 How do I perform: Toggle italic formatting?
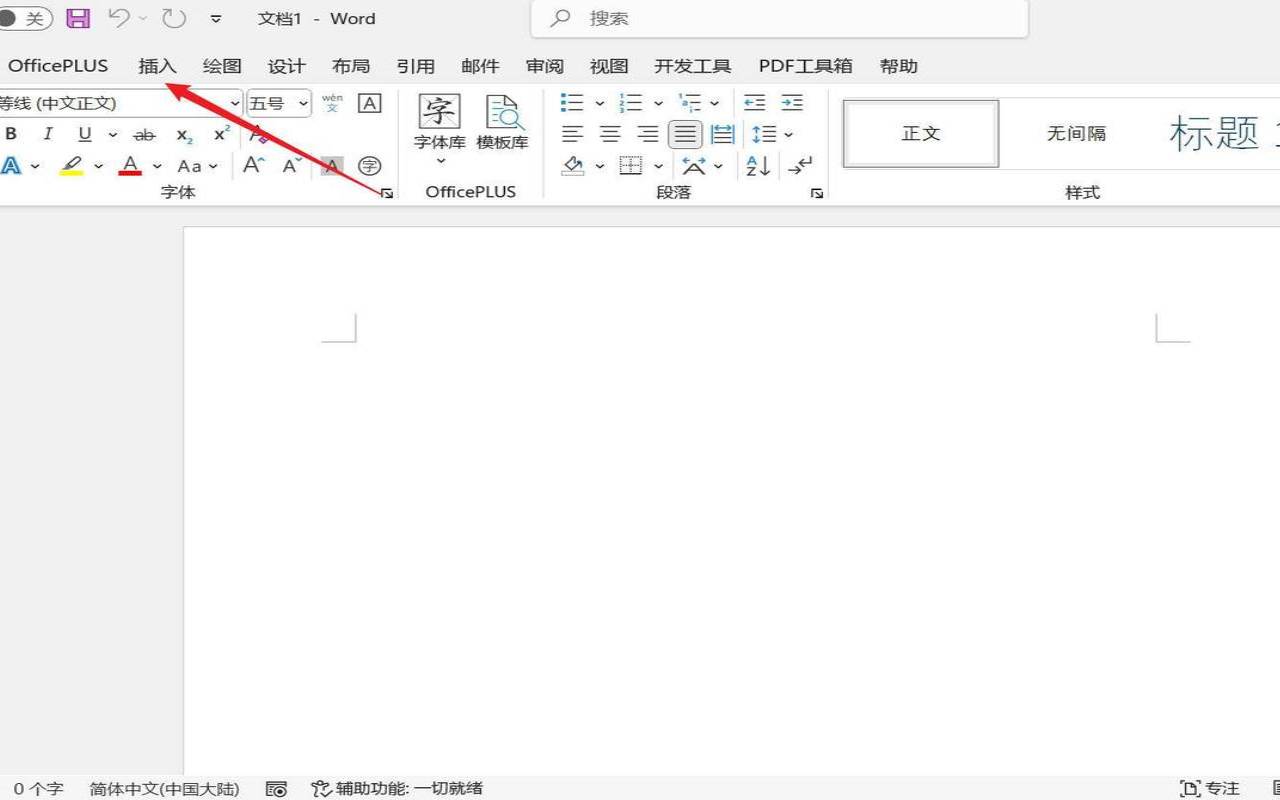click(47, 135)
